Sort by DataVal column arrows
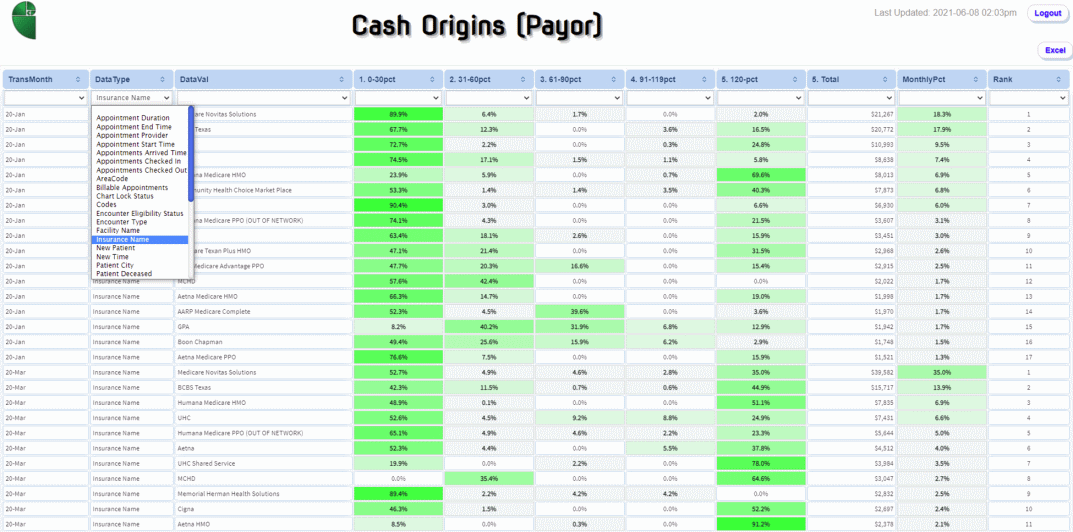 coord(342,80)
